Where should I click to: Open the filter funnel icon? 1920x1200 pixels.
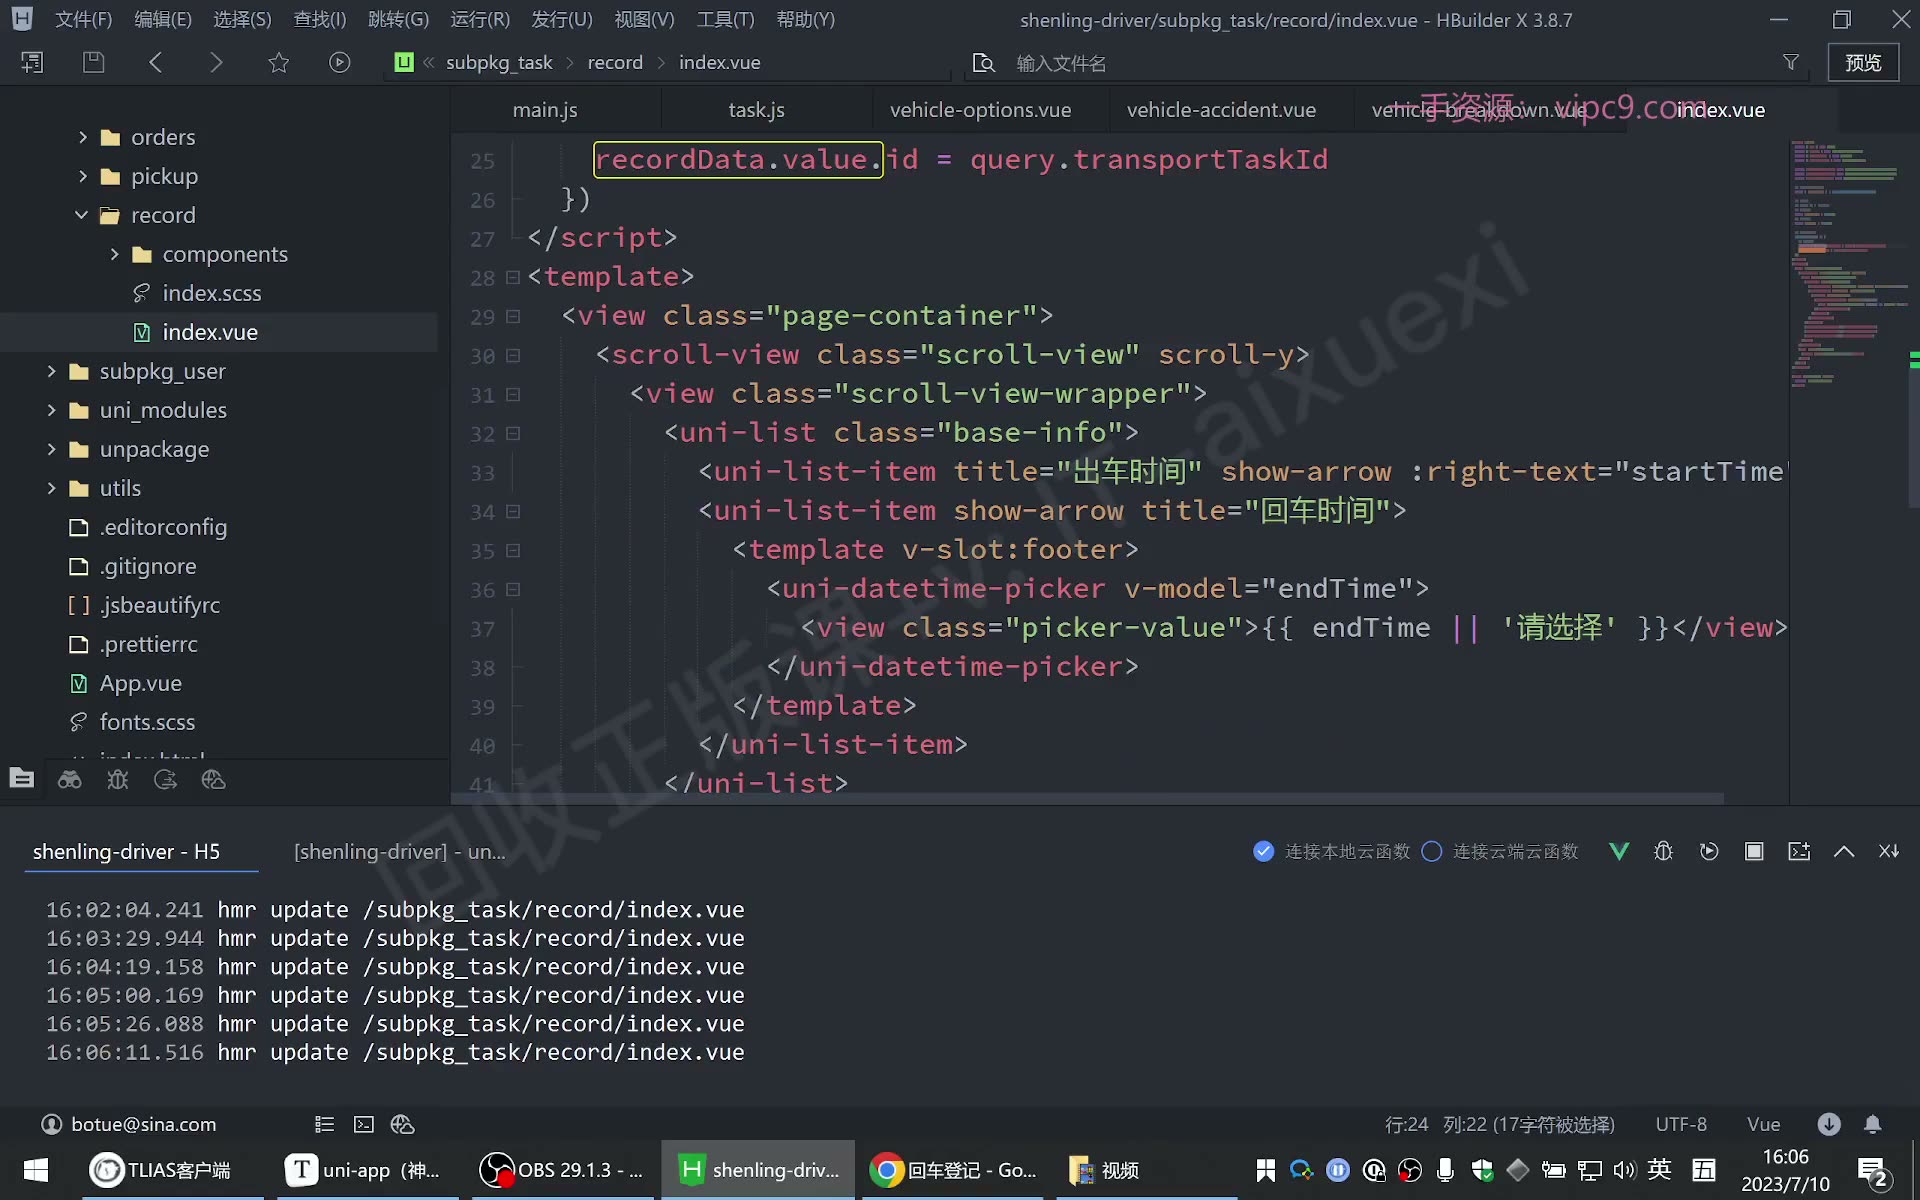1791,62
